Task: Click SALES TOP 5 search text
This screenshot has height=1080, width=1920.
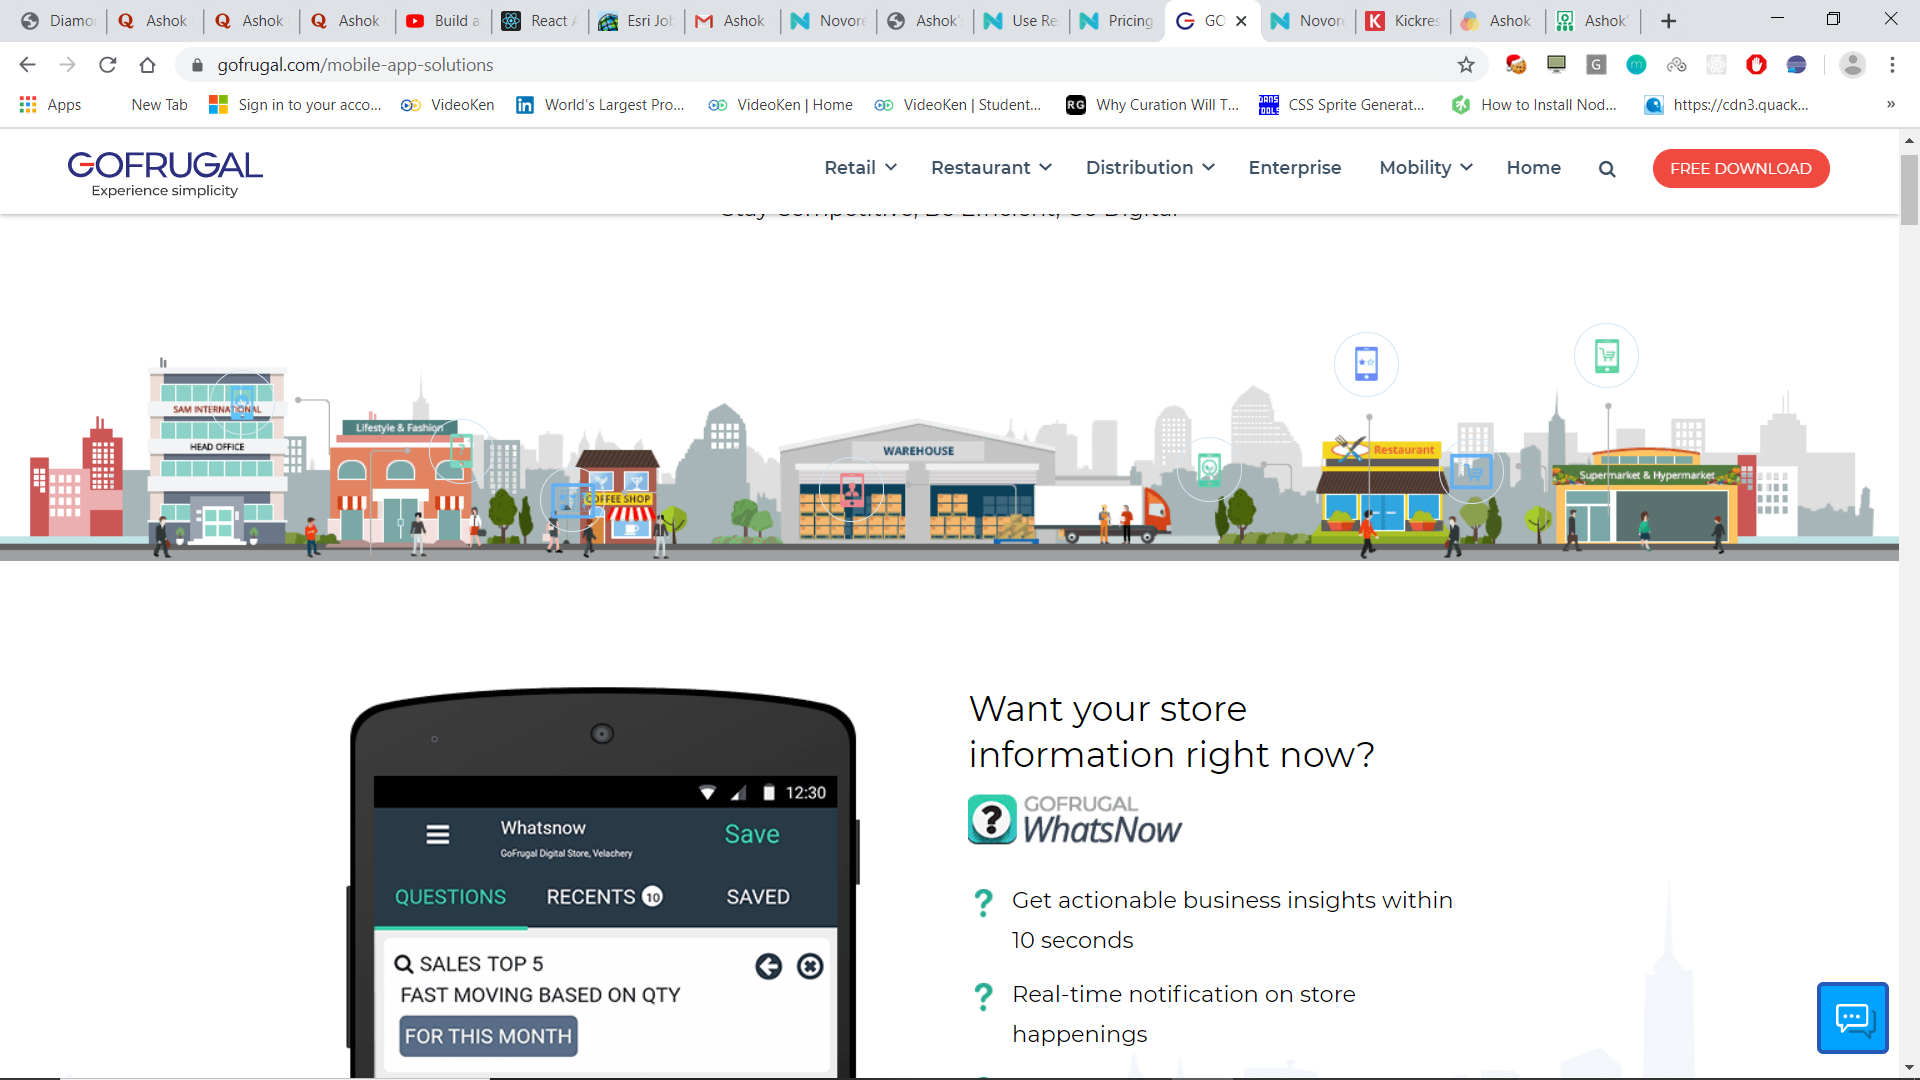Action: [x=481, y=964]
